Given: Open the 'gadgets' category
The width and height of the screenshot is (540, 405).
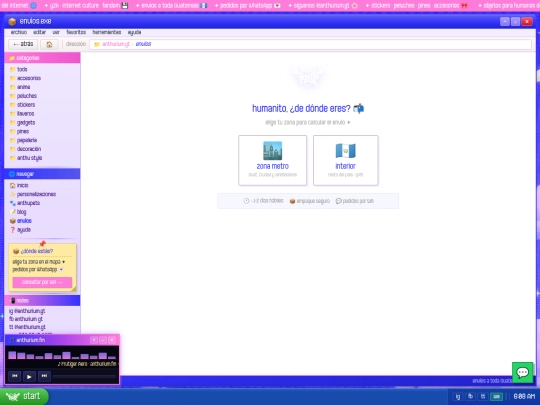Looking at the screenshot, I should click(22, 123).
